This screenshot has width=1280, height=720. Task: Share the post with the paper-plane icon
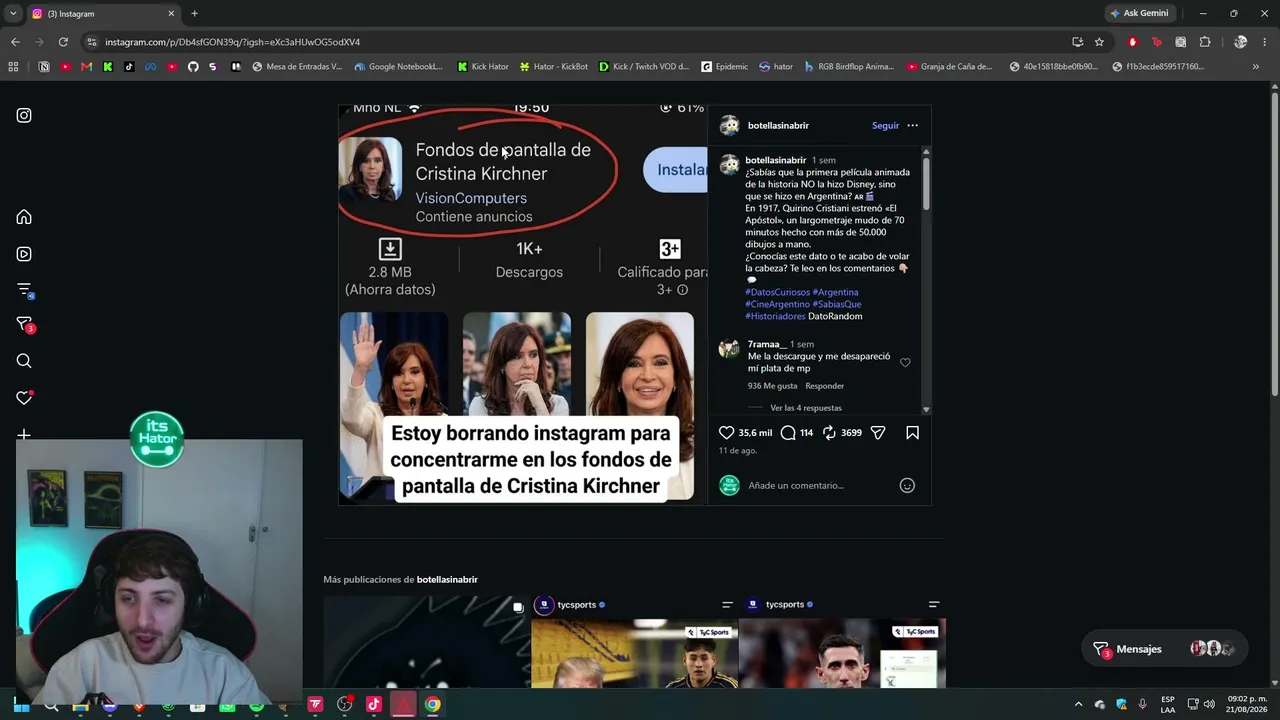[878, 433]
